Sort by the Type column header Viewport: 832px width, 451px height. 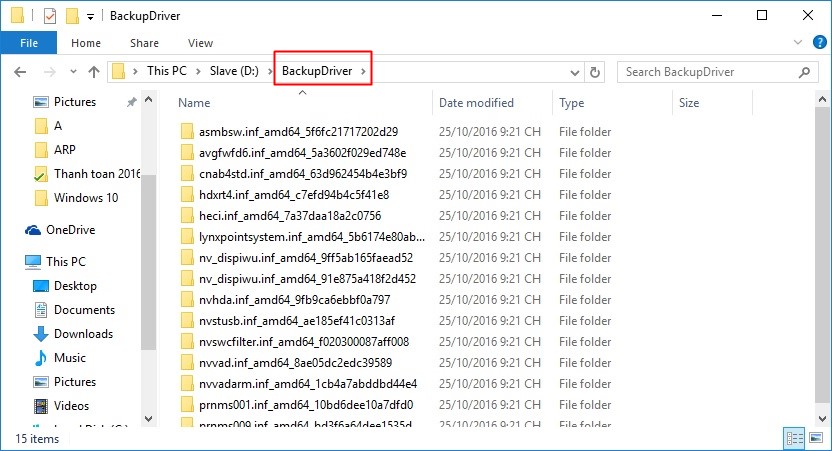571,103
